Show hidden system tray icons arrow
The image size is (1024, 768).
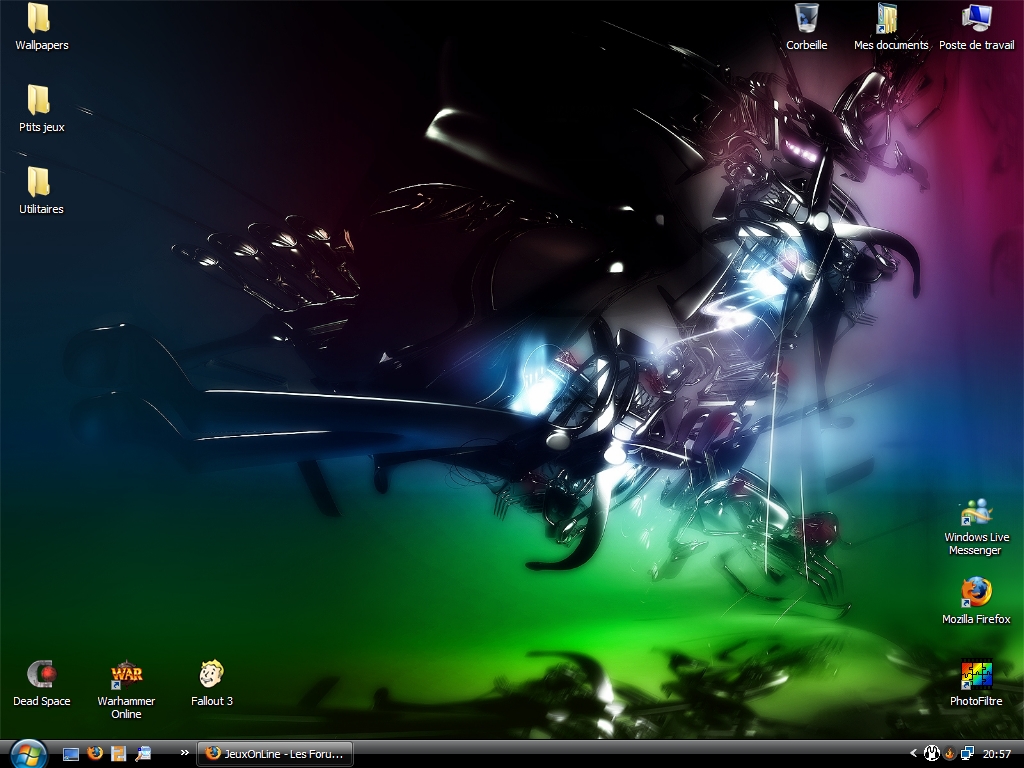(913, 754)
